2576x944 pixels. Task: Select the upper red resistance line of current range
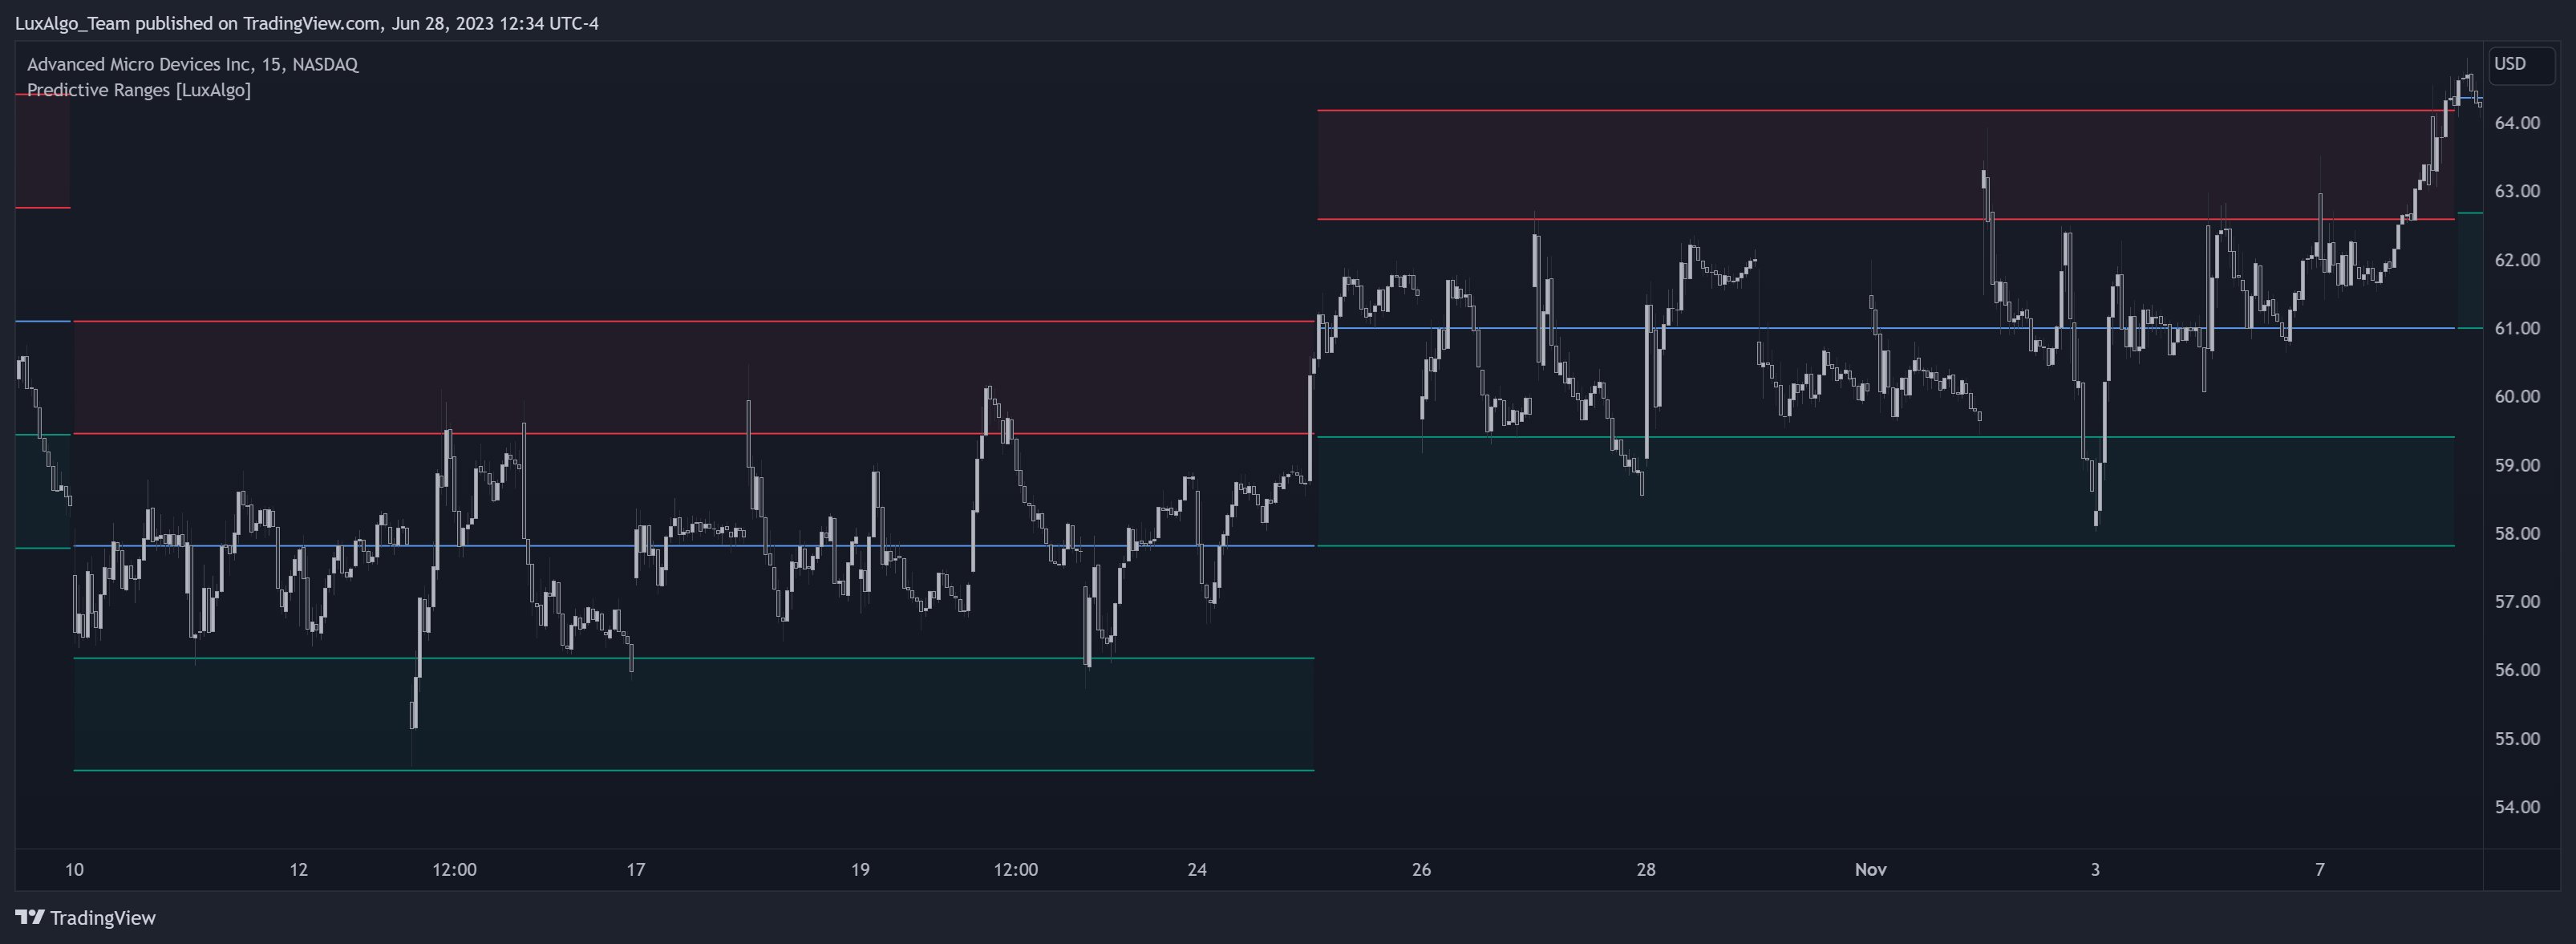tap(1800, 110)
